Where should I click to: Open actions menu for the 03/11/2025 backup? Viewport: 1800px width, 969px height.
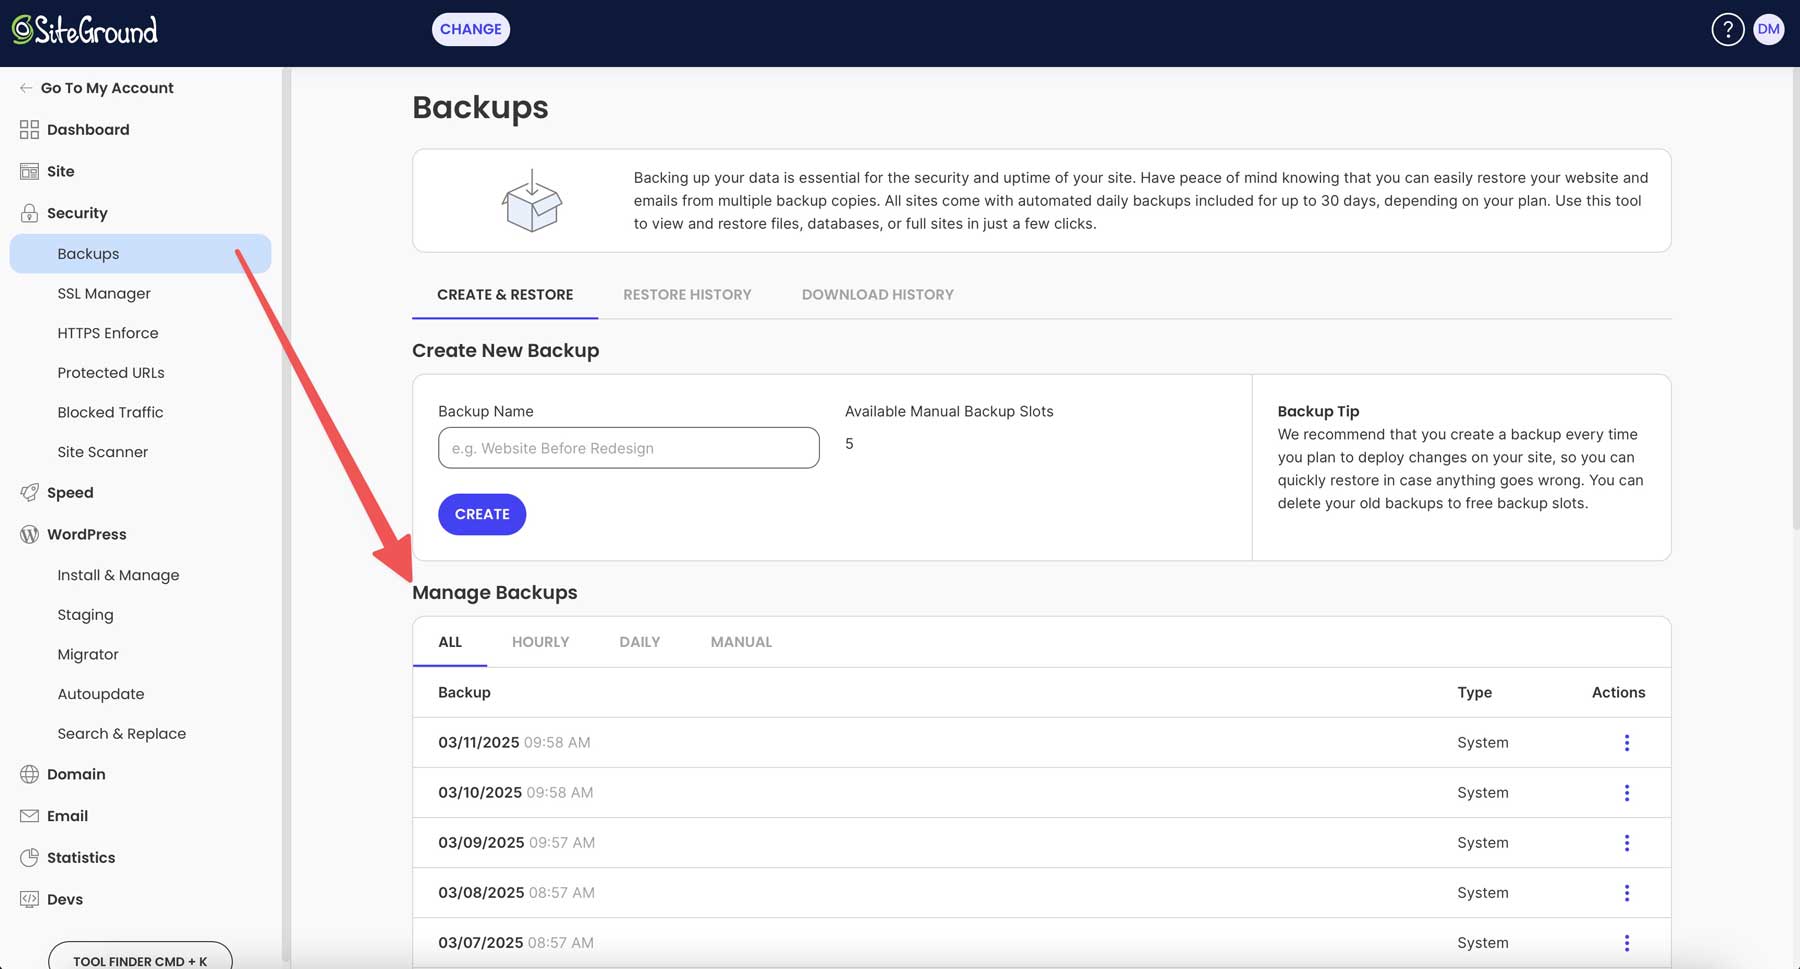point(1627,742)
